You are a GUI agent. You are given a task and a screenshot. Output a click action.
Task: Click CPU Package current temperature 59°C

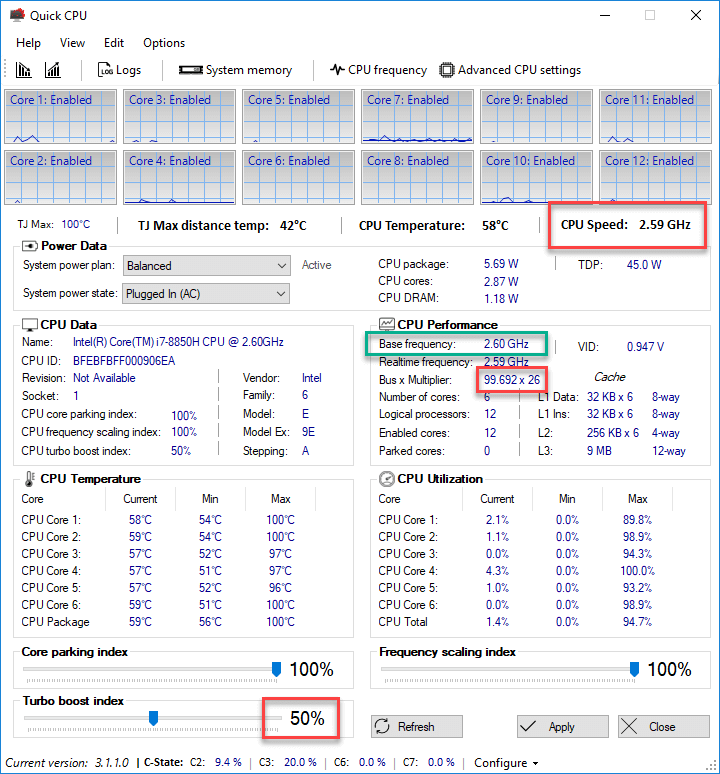140,622
